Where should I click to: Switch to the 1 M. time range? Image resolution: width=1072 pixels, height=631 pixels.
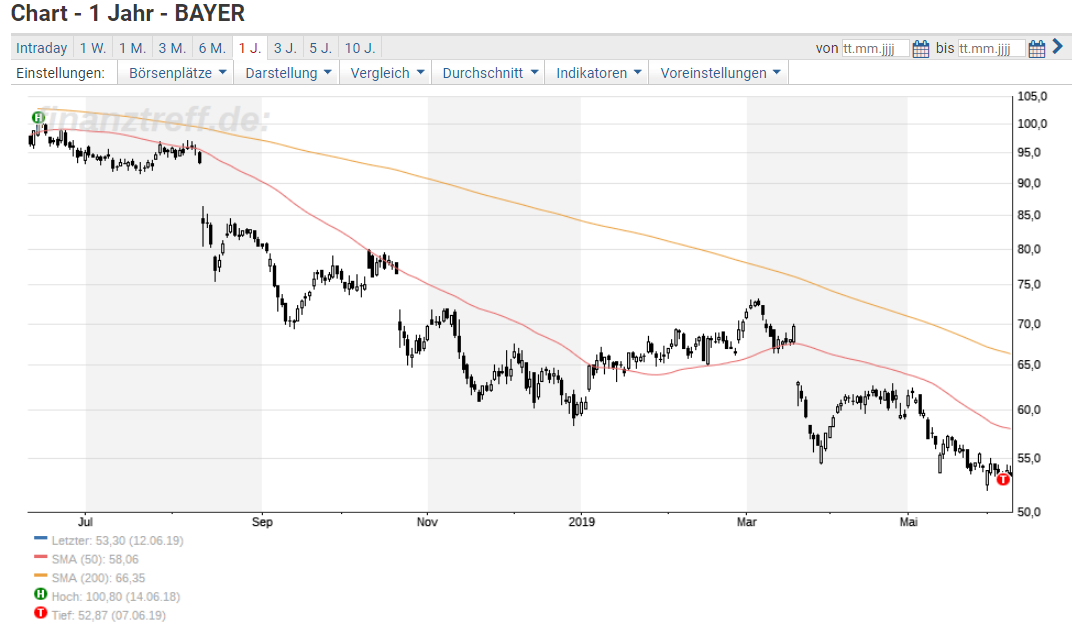click(x=132, y=48)
